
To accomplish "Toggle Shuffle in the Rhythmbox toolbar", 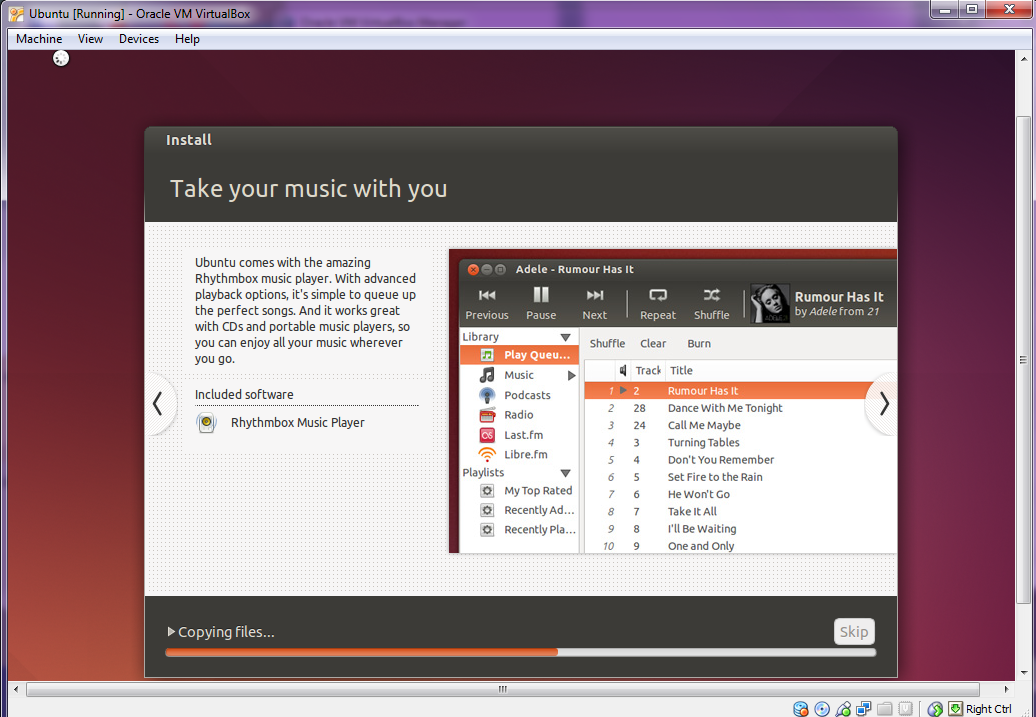I will [x=712, y=303].
